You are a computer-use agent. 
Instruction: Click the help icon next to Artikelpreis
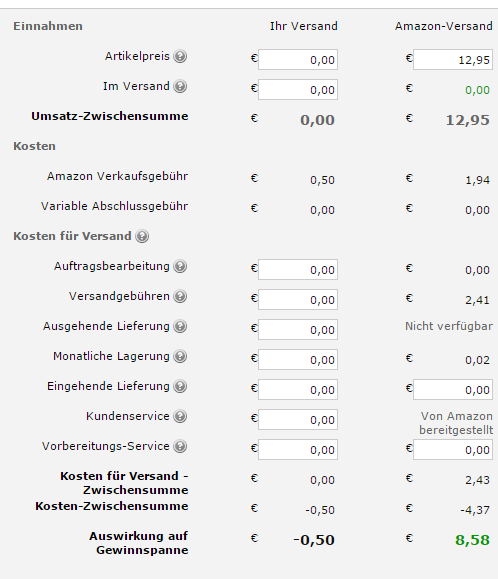point(180,56)
